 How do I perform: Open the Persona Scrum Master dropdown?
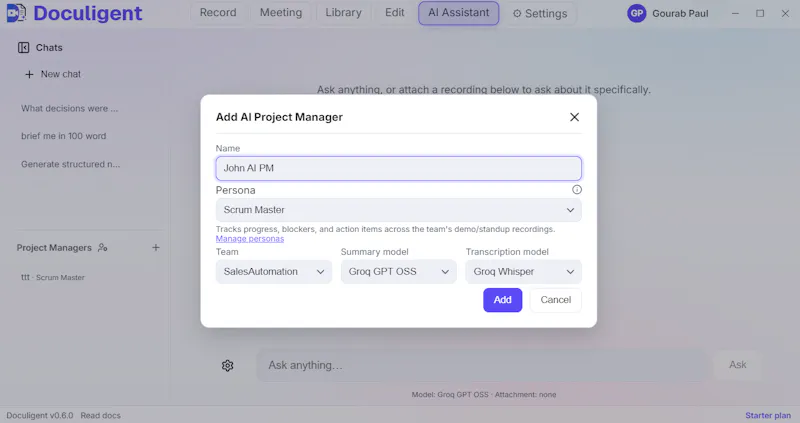pyautogui.click(x=398, y=210)
